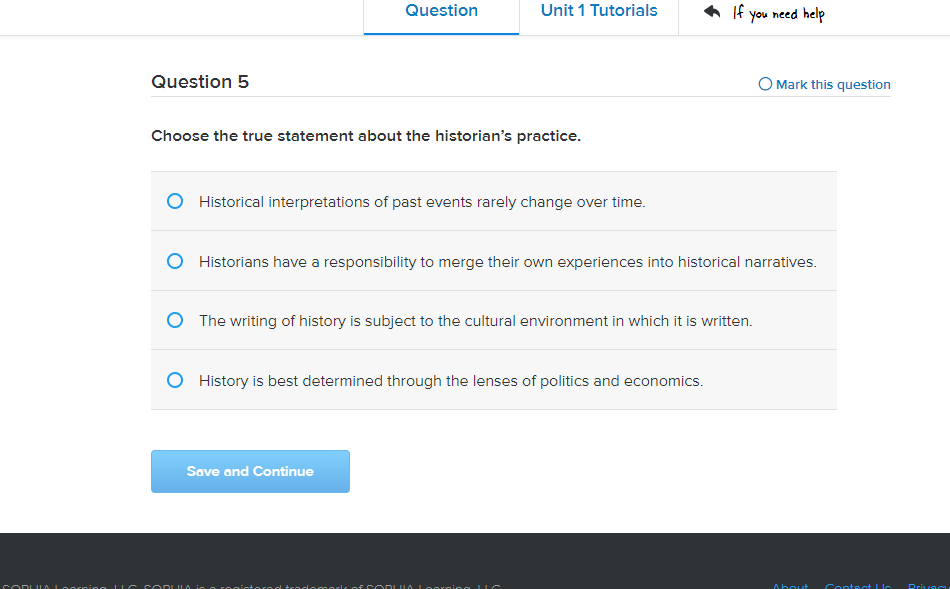
Task: Switch to Unit 1 Tutorials tab
Action: [599, 11]
